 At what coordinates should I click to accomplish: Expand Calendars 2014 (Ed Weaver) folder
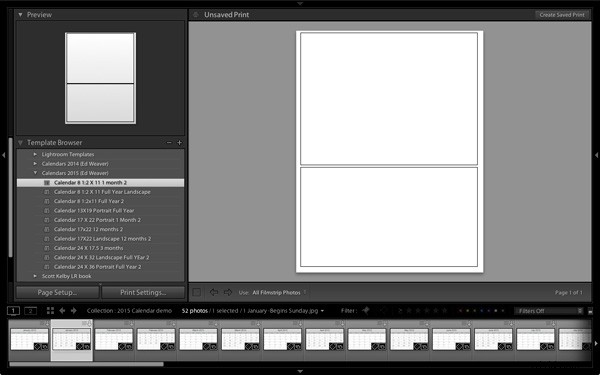tap(35, 164)
